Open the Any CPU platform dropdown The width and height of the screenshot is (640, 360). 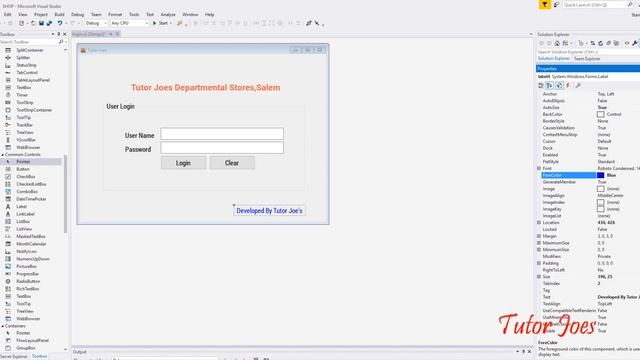click(129, 23)
